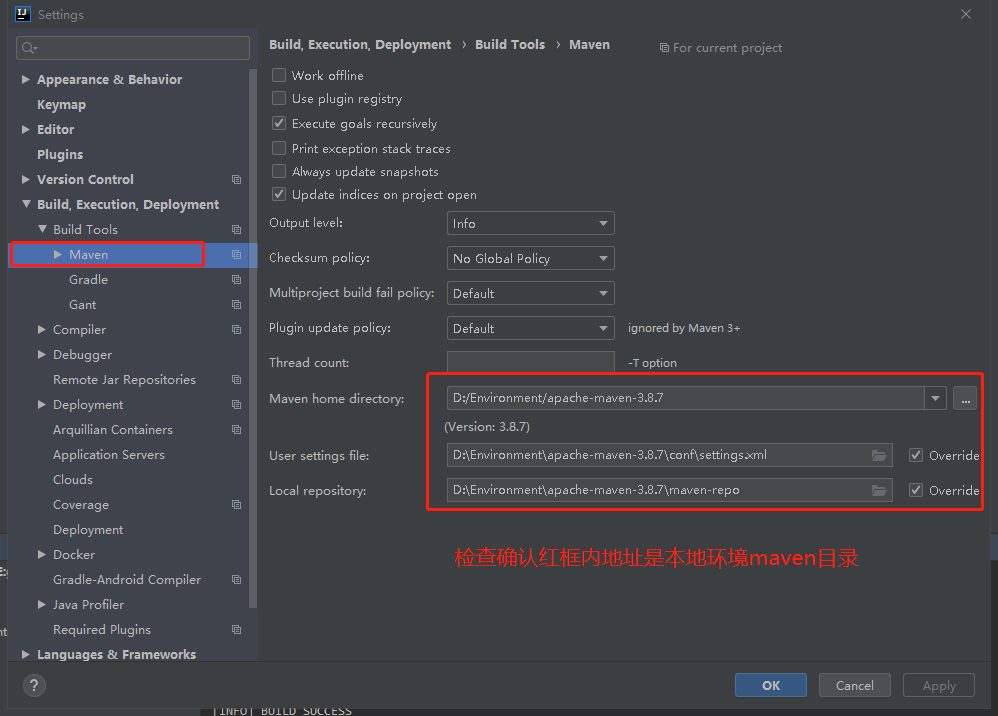Open the Checksum policy dropdown

[x=531, y=258]
